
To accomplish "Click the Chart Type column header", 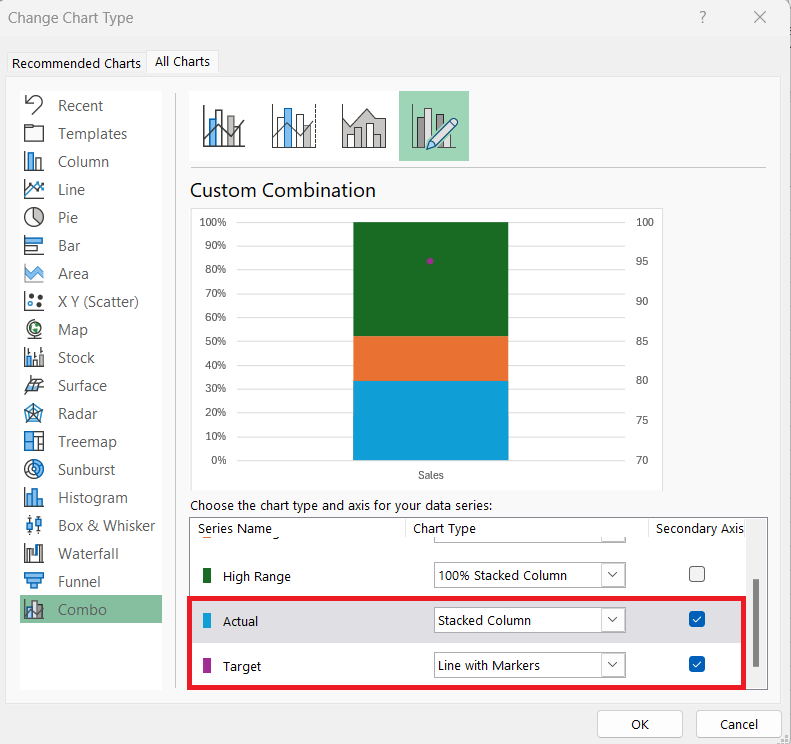I will click(x=444, y=528).
